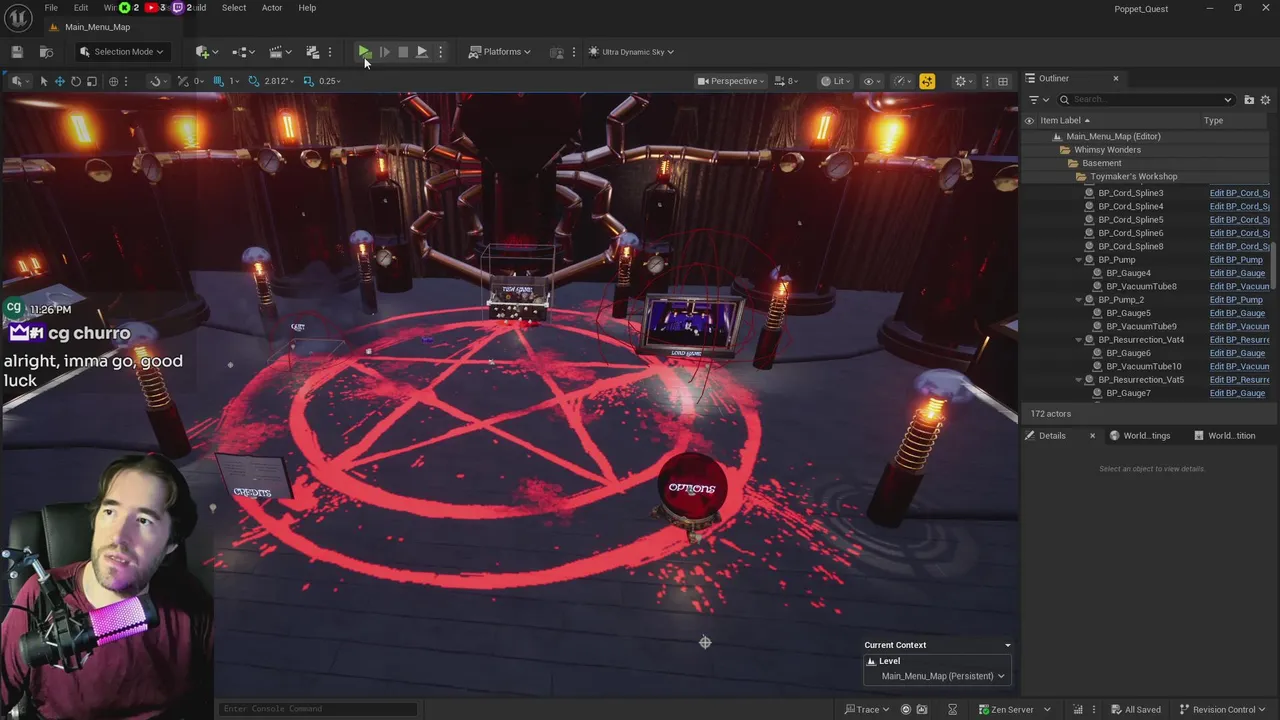Click the Outliner search field
The image size is (1280, 720).
click(x=1146, y=100)
